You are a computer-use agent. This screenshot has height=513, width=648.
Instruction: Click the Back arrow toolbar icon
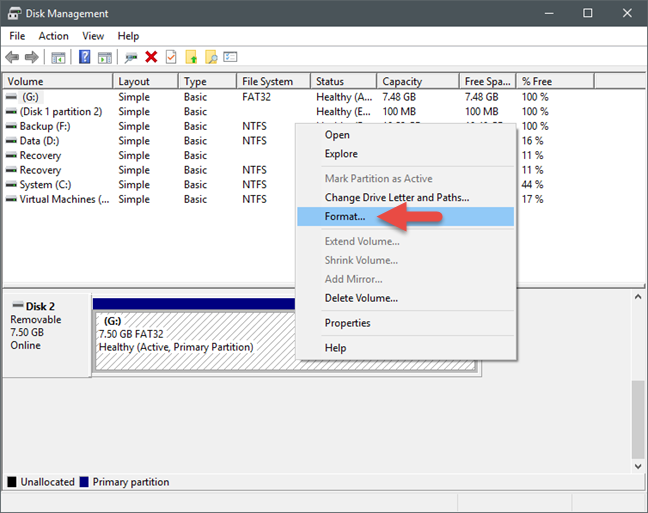tap(12, 57)
